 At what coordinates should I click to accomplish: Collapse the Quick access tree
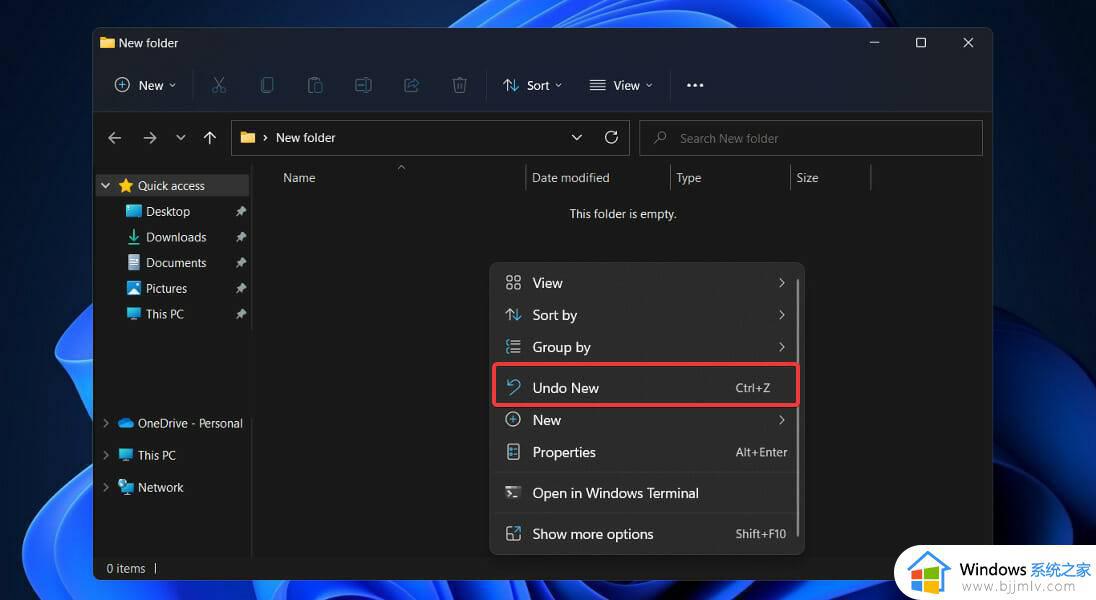coord(106,185)
